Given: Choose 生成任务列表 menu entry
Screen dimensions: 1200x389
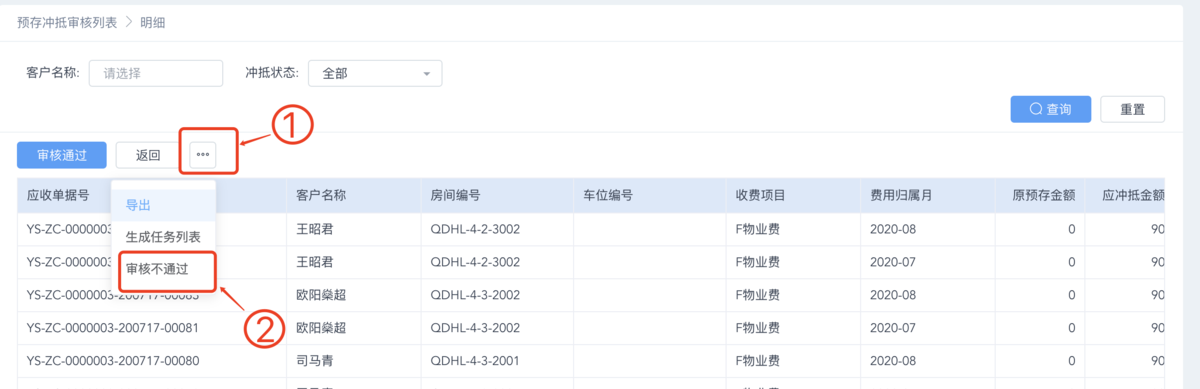Looking at the screenshot, I should pyautogui.click(x=163, y=237).
